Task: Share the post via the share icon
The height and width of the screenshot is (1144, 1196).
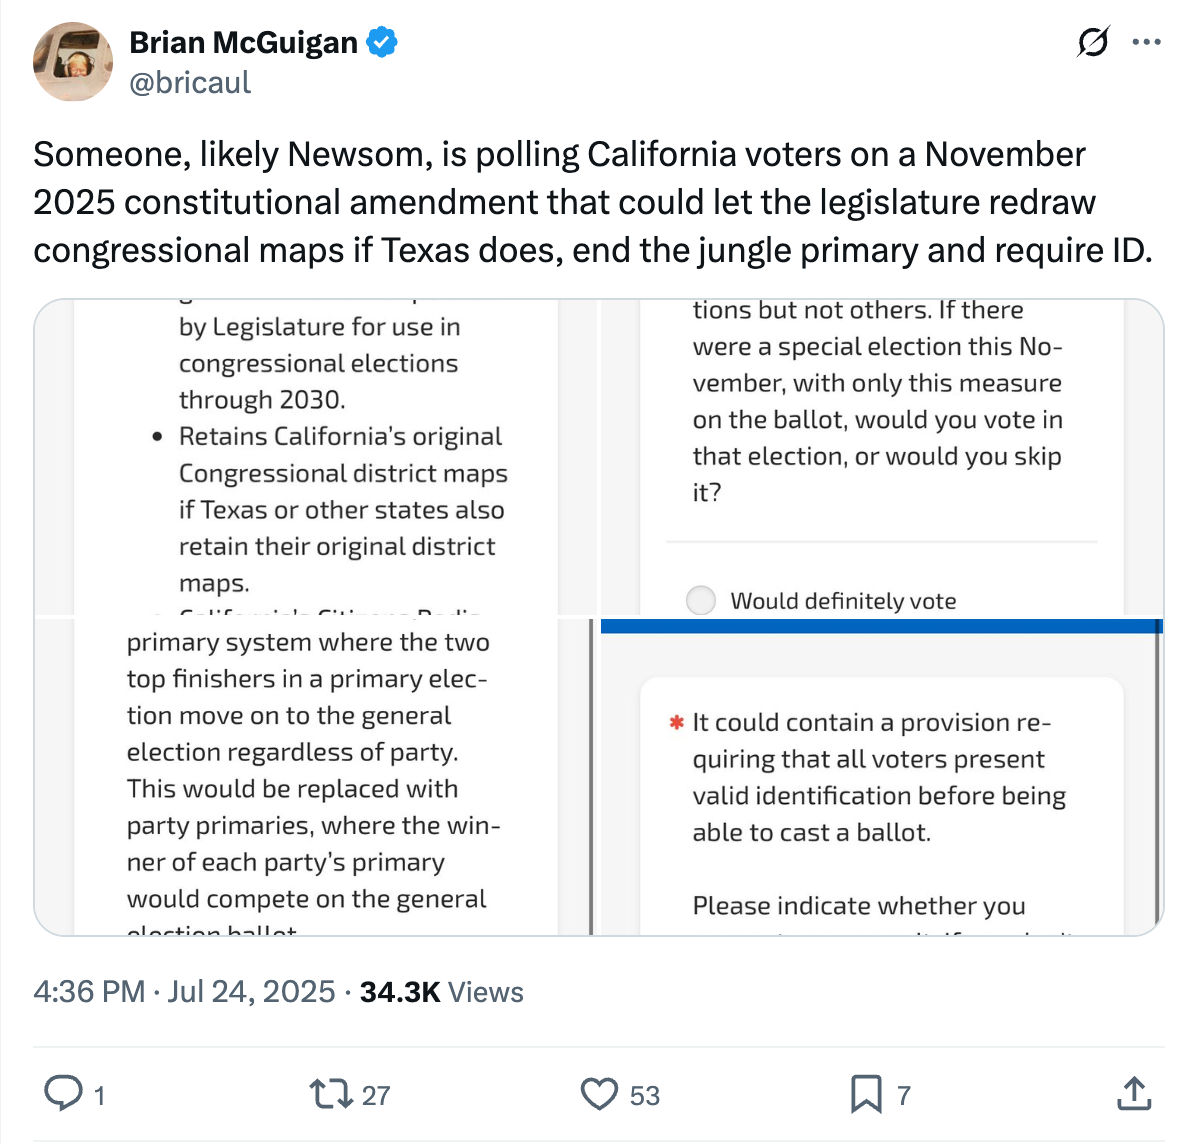Action: 1135,1094
